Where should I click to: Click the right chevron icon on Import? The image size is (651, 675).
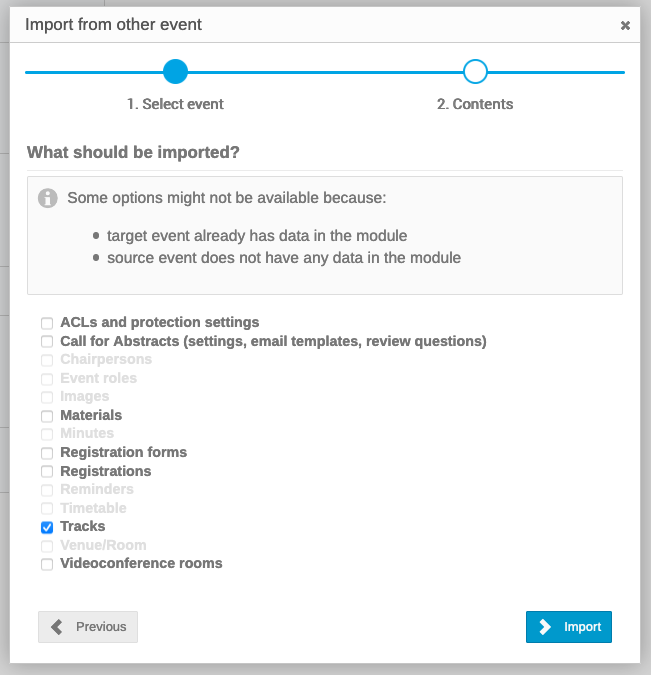(x=545, y=627)
